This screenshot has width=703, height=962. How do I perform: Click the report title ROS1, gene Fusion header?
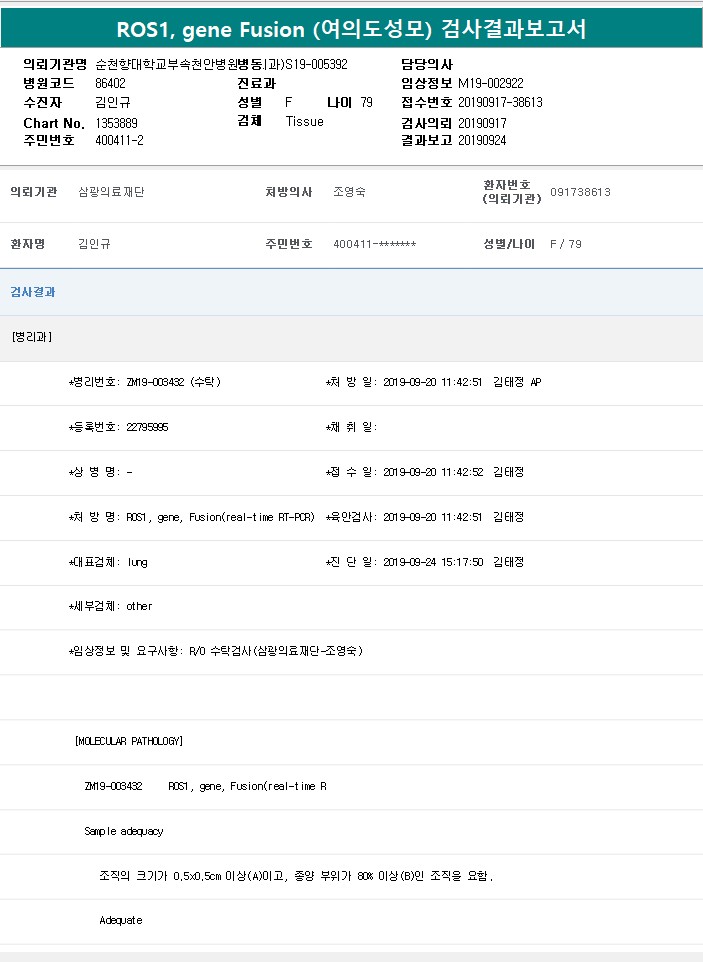pyautogui.click(x=351, y=29)
